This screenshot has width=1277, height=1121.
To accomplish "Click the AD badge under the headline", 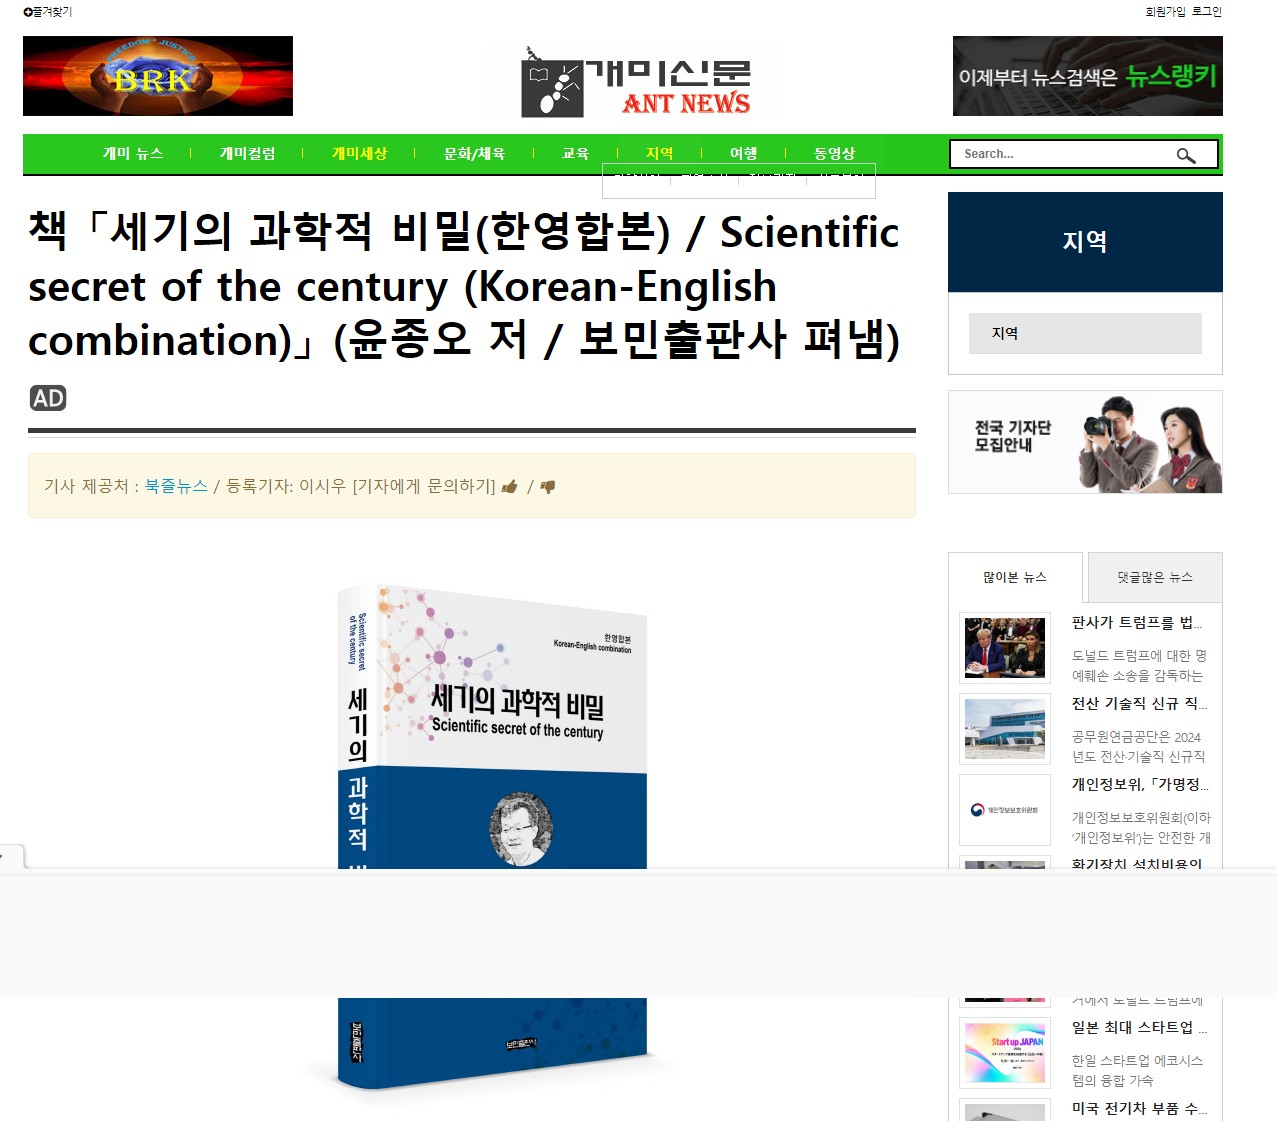I will pos(48,398).
